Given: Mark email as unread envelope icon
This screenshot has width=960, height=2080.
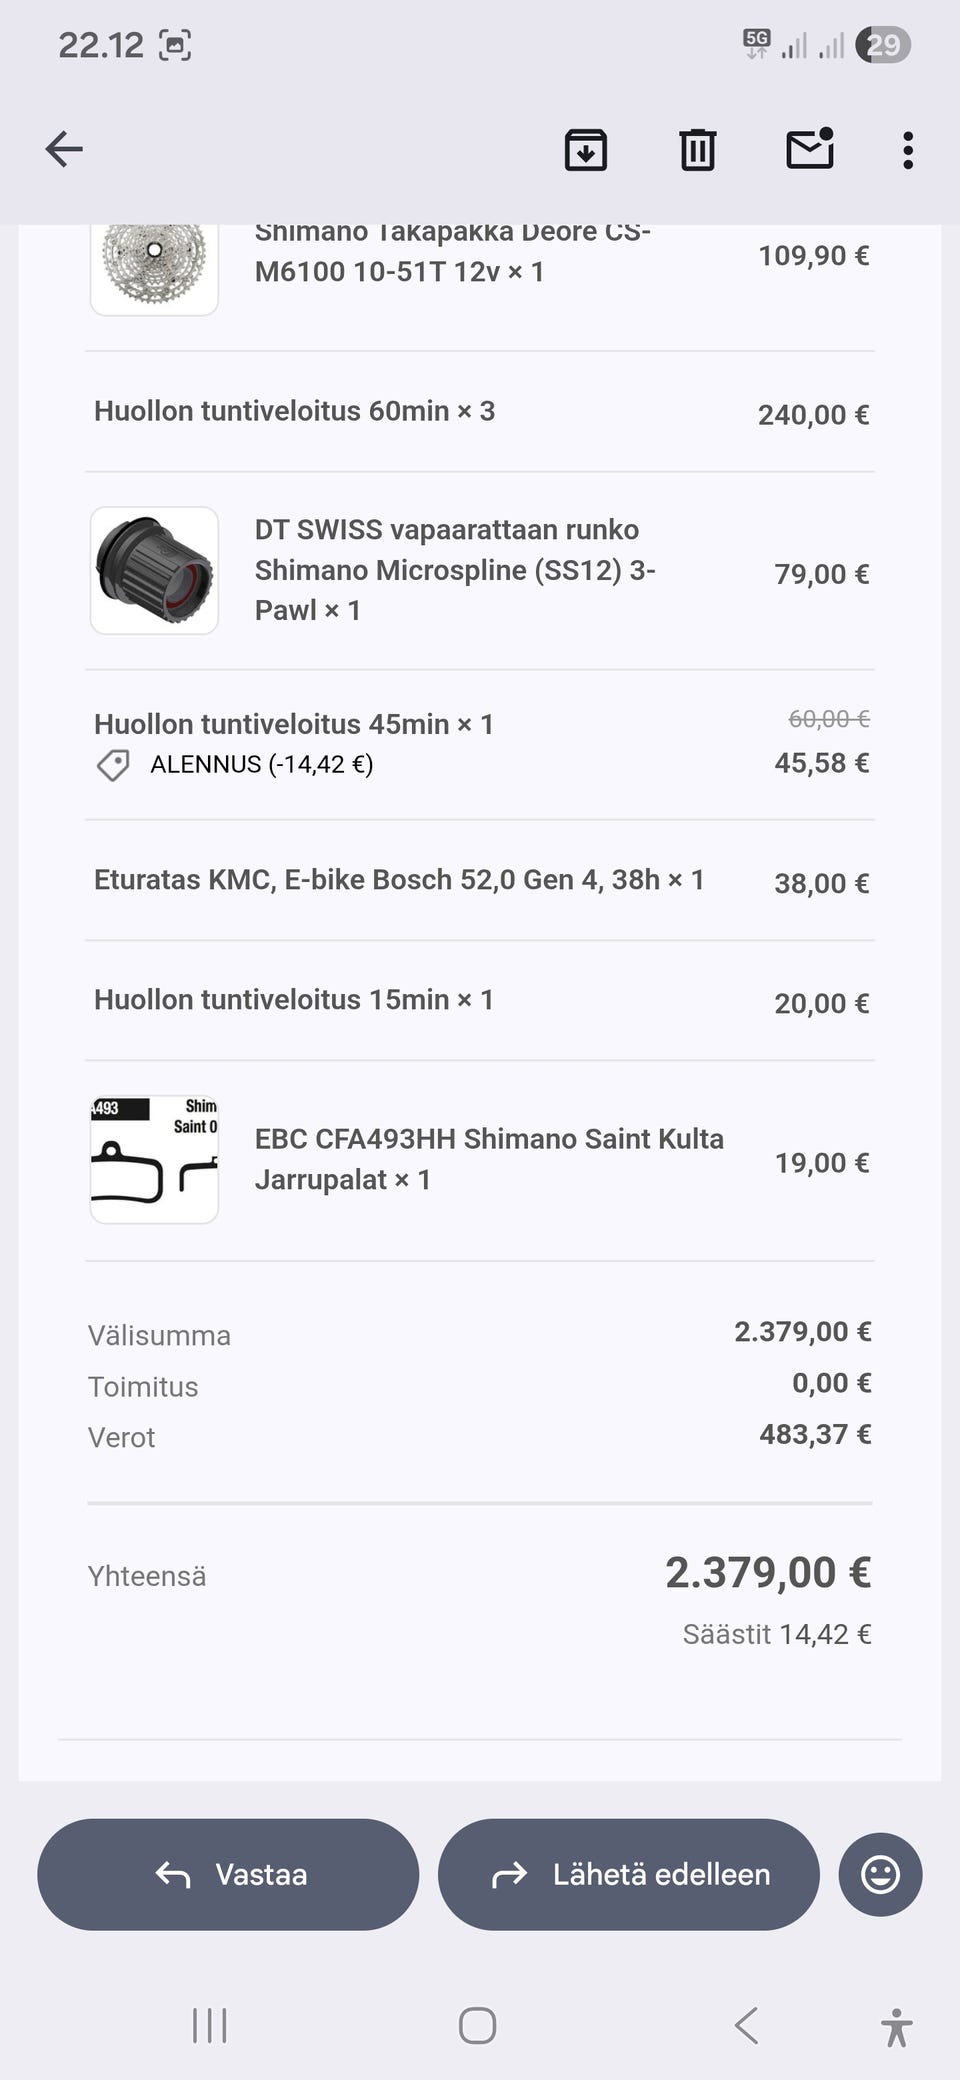Looking at the screenshot, I should coord(810,149).
